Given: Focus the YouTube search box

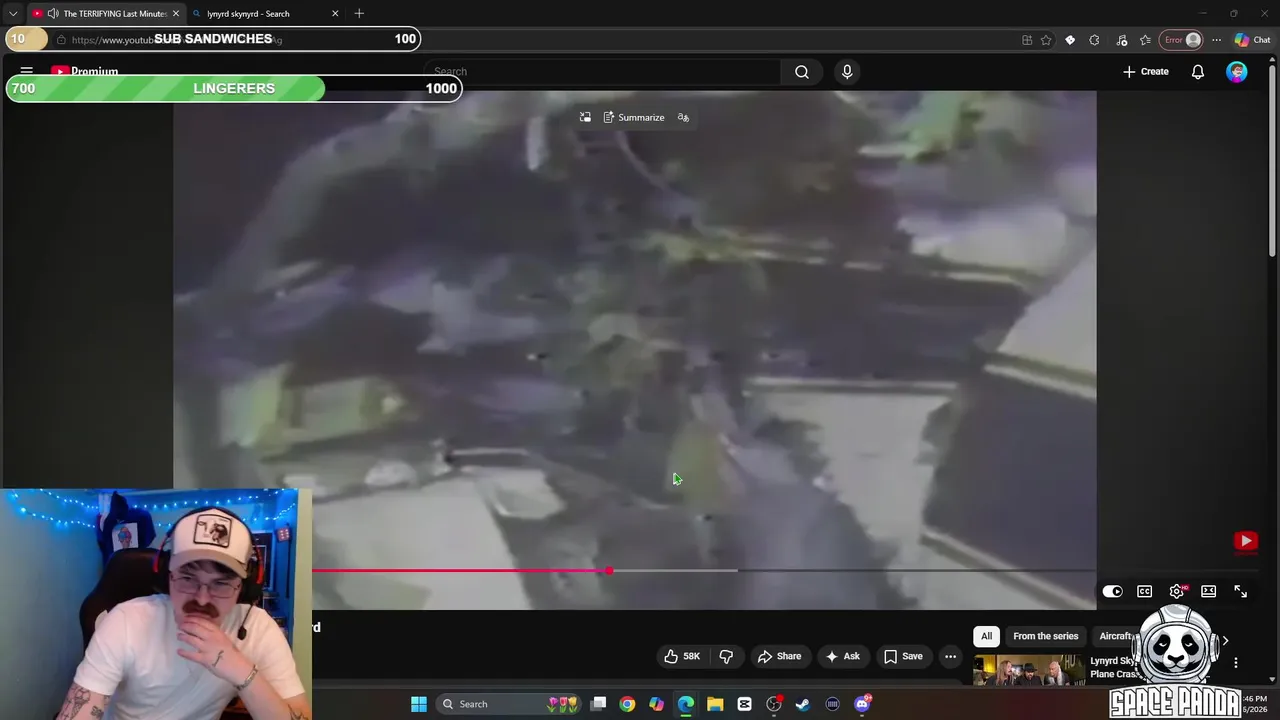Looking at the screenshot, I should coord(602,71).
